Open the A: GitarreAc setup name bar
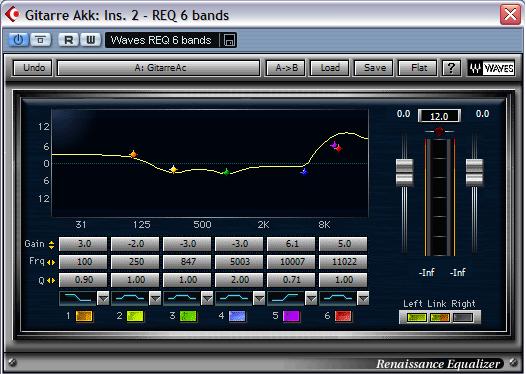The image size is (526, 374). click(159, 68)
